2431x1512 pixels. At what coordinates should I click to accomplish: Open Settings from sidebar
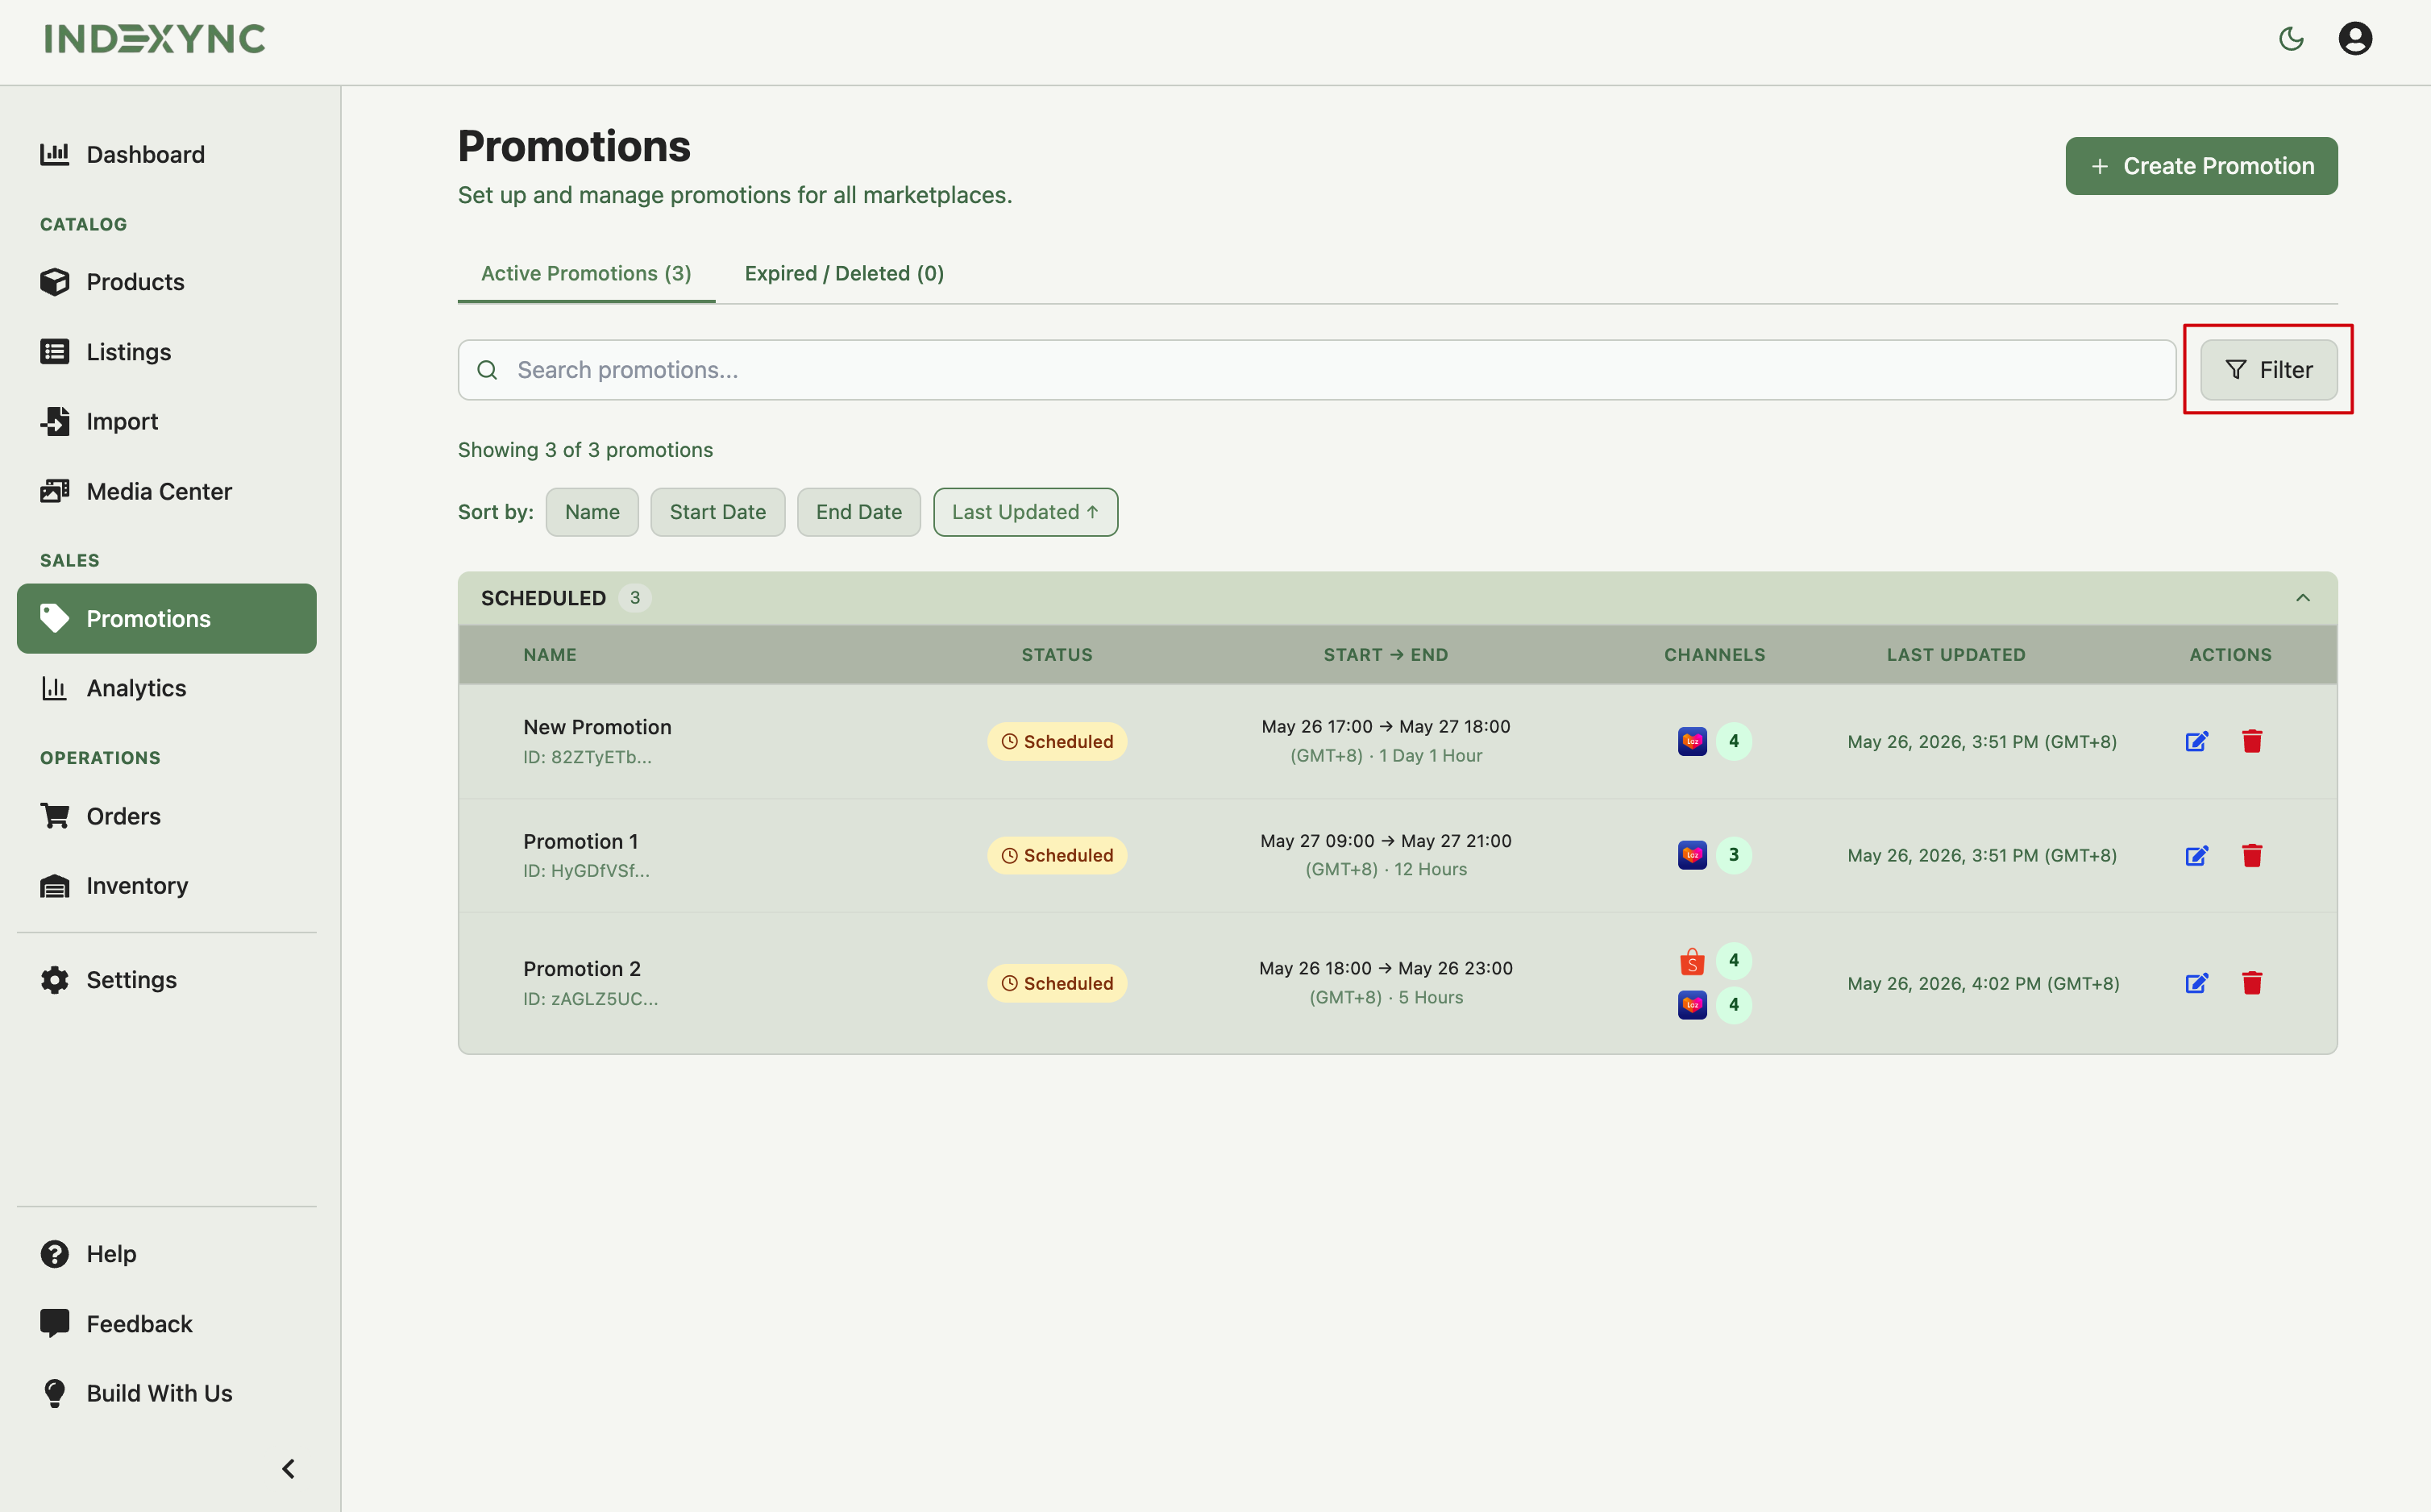pyautogui.click(x=167, y=979)
